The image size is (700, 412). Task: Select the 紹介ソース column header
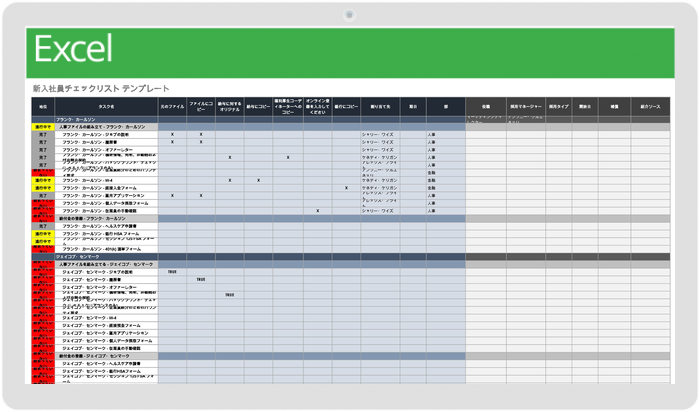pos(651,105)
